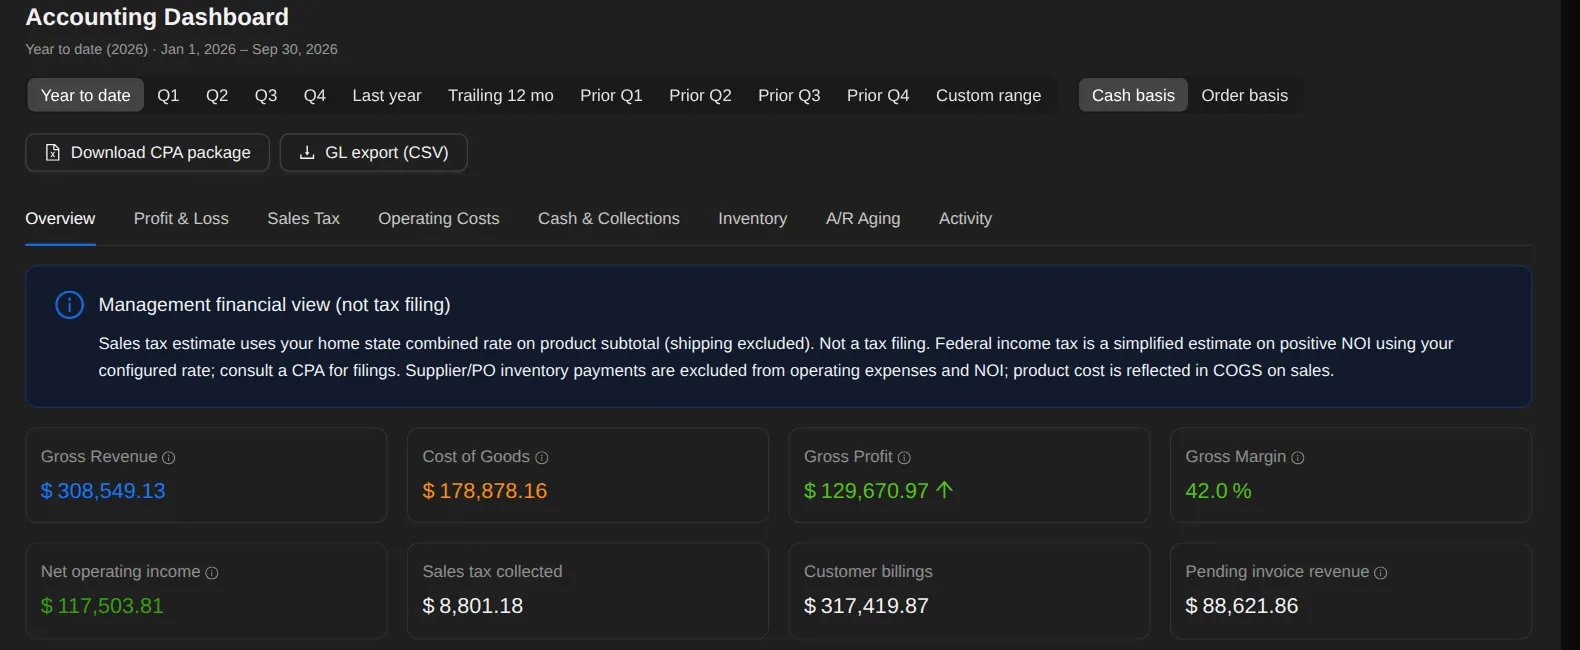
Task: Click the Pending invoice revenue value $88,621.86
Action: [1242, 606]
